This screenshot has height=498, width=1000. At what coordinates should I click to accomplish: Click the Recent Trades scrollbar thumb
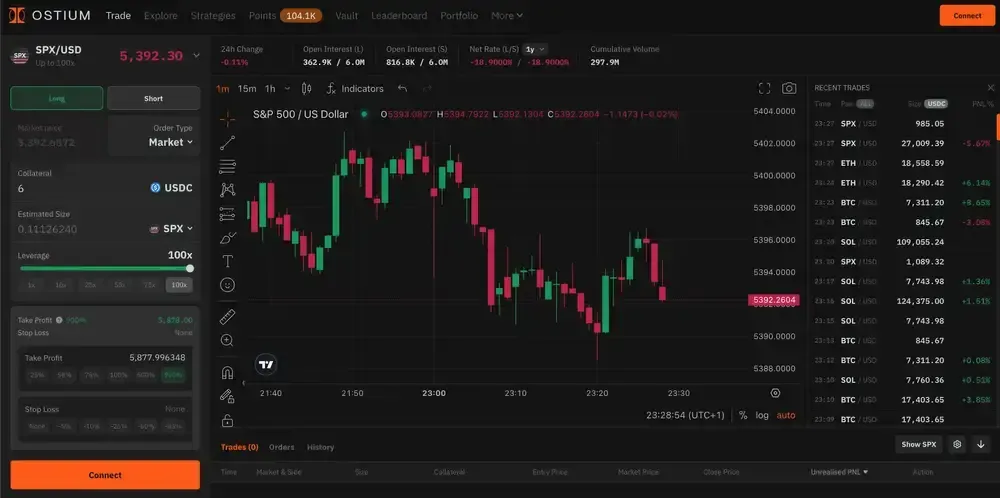pyautogui.click(x=997, y=127)
